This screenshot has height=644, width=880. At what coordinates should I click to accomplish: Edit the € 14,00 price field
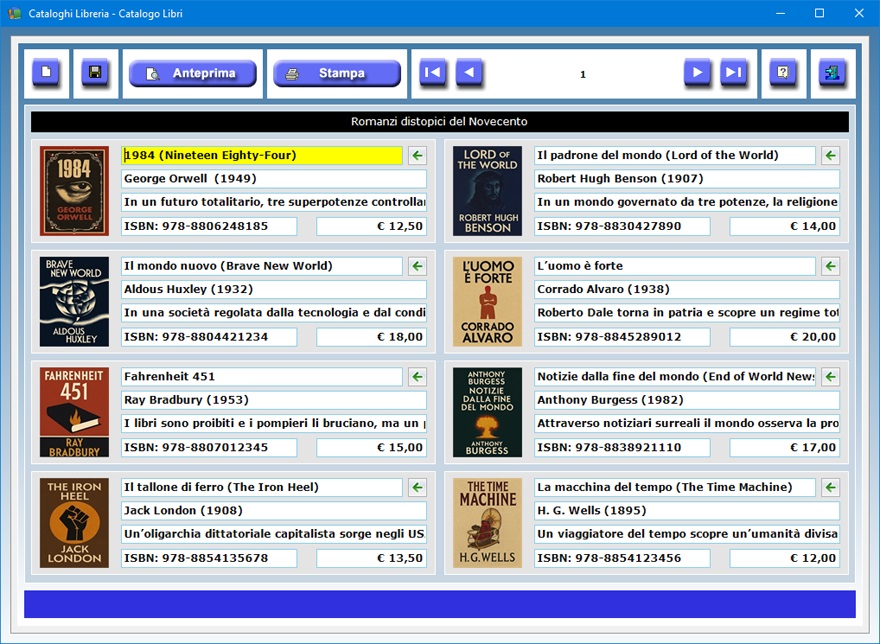pos(784,227)
